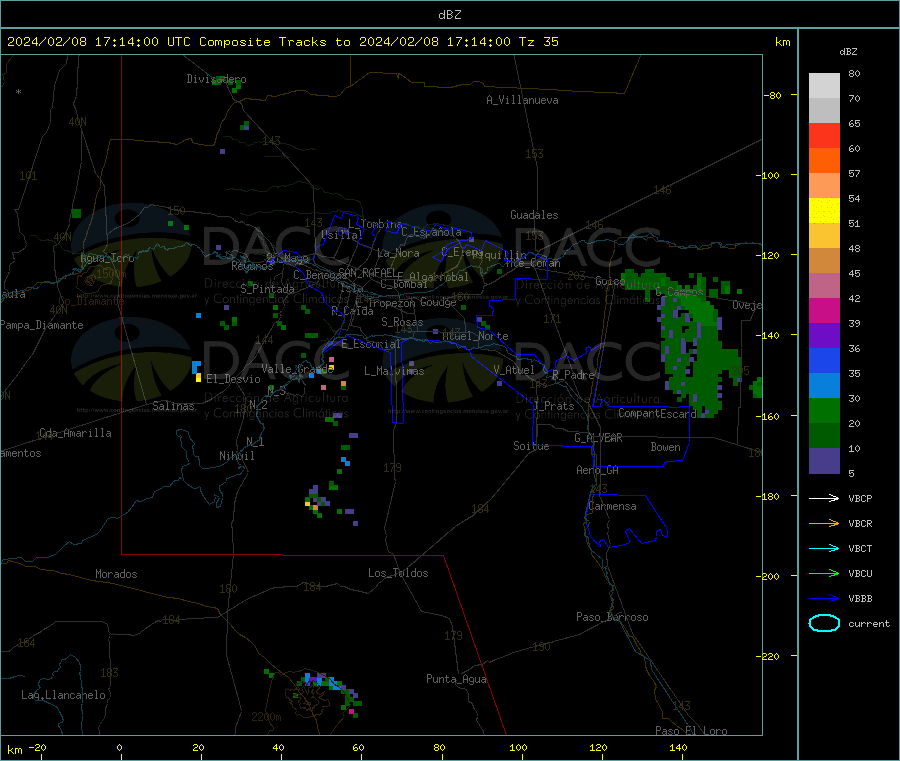Viewport: 900px width, 761px height.
Task: Click the 'Carmensa' map label
Action: point(612,506)
